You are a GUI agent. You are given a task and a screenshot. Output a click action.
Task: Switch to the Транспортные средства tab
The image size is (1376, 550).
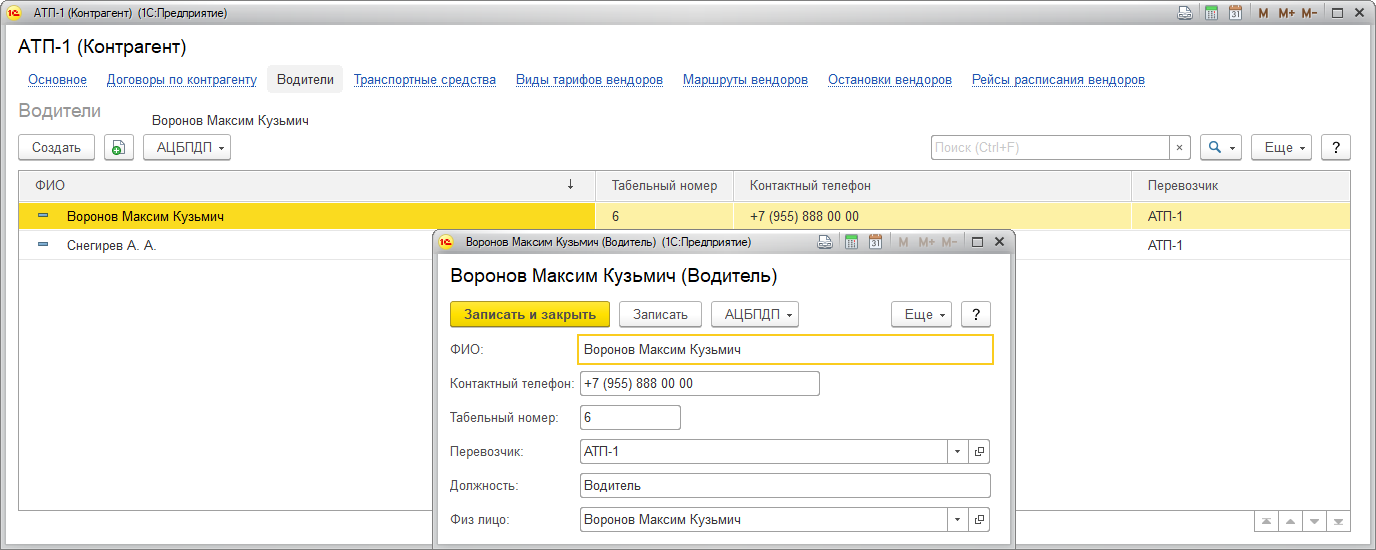point(424,80)
